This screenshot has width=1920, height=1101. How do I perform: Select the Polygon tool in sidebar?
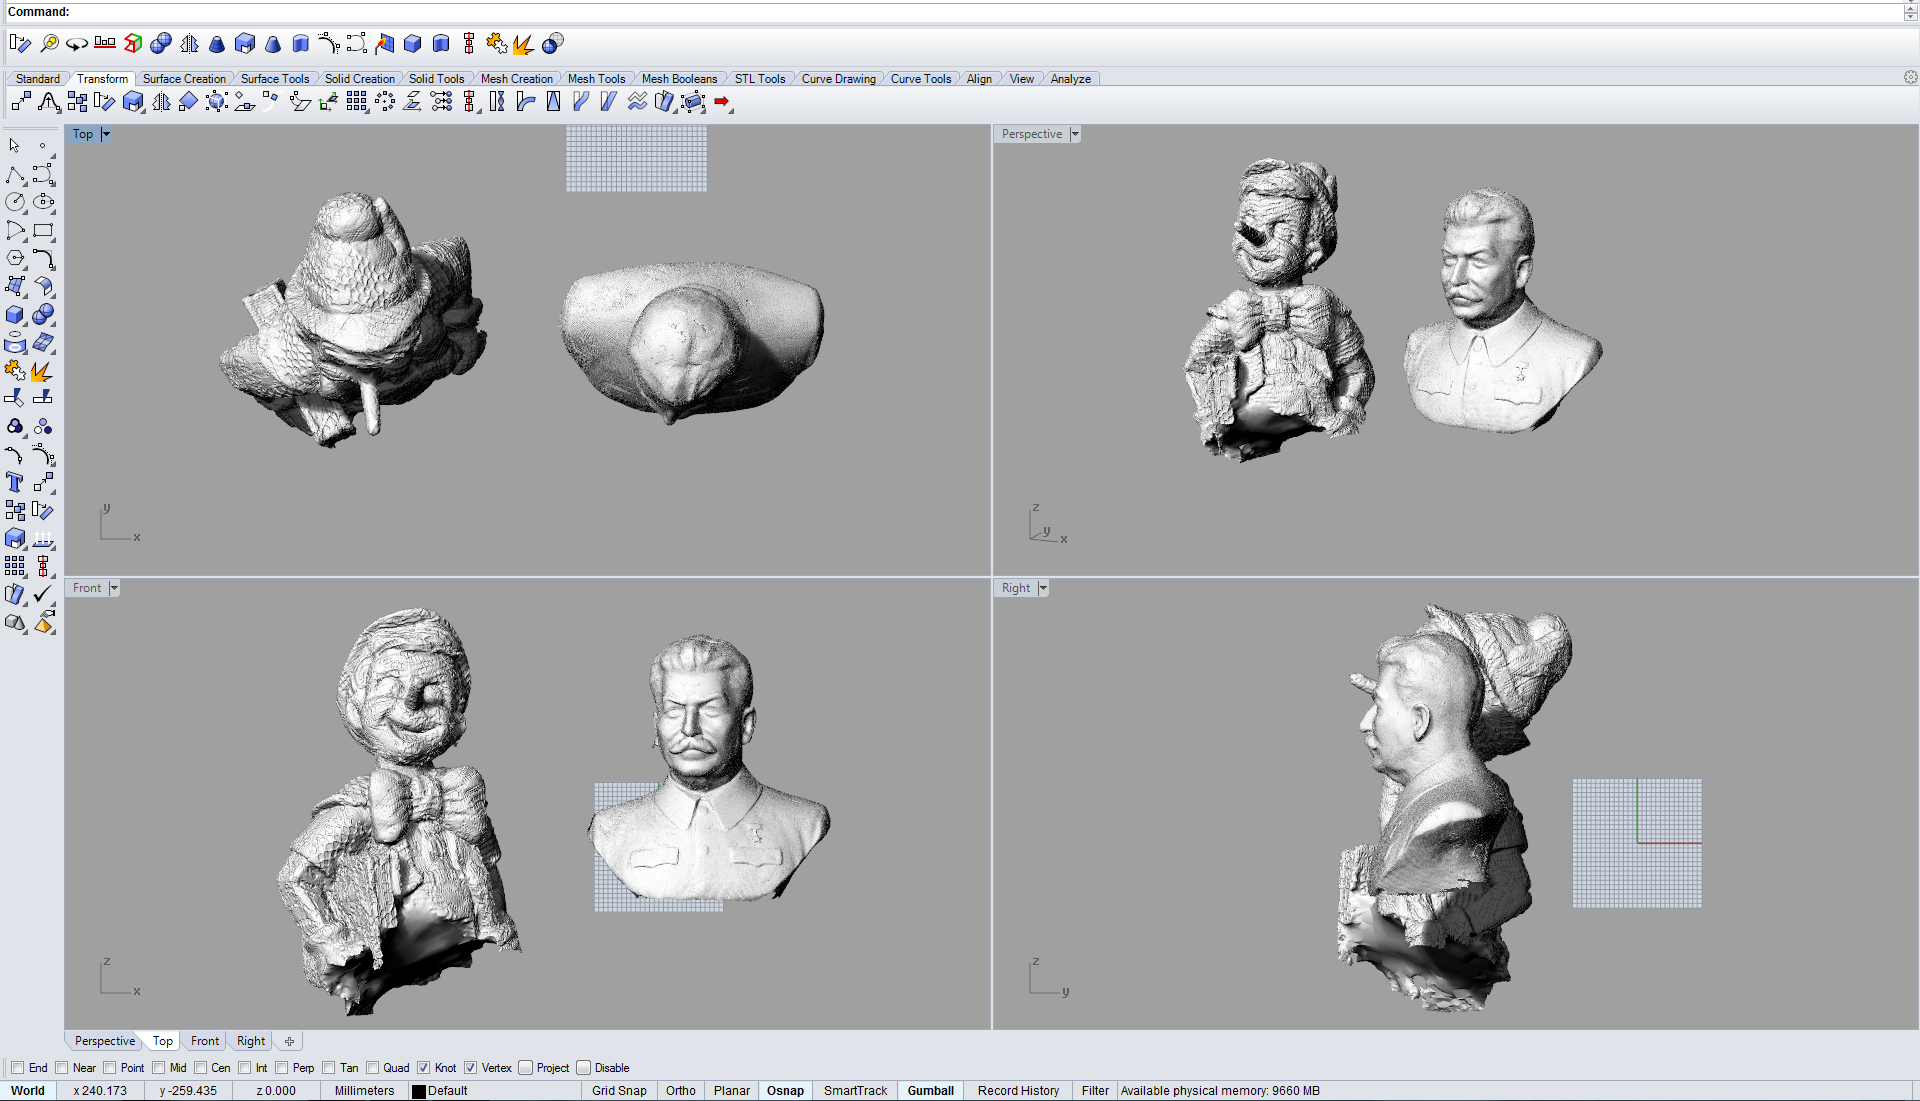[14, 259]
